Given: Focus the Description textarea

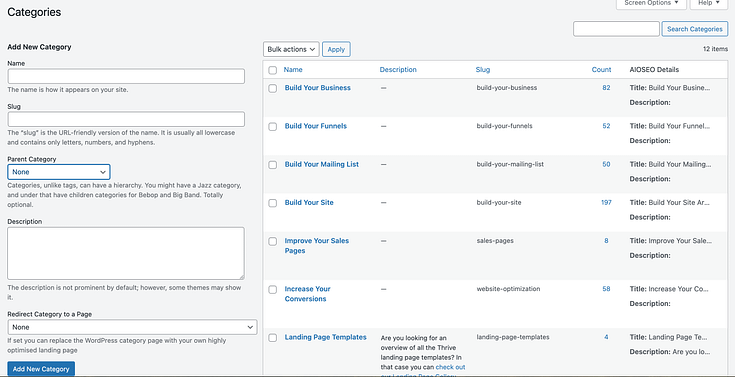Looking at the screenshot, I should click(x=126, y=254).
